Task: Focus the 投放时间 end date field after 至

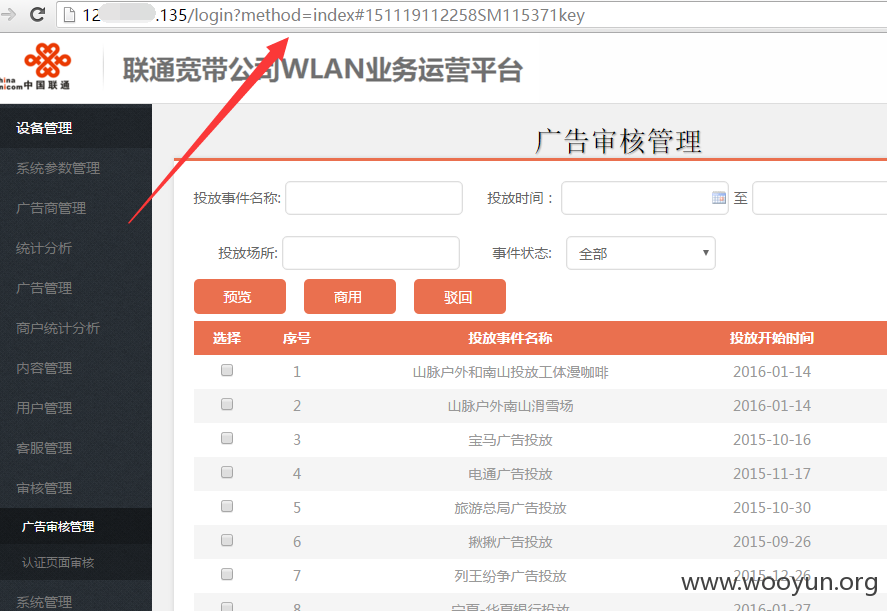Action: tap(820, 198)
